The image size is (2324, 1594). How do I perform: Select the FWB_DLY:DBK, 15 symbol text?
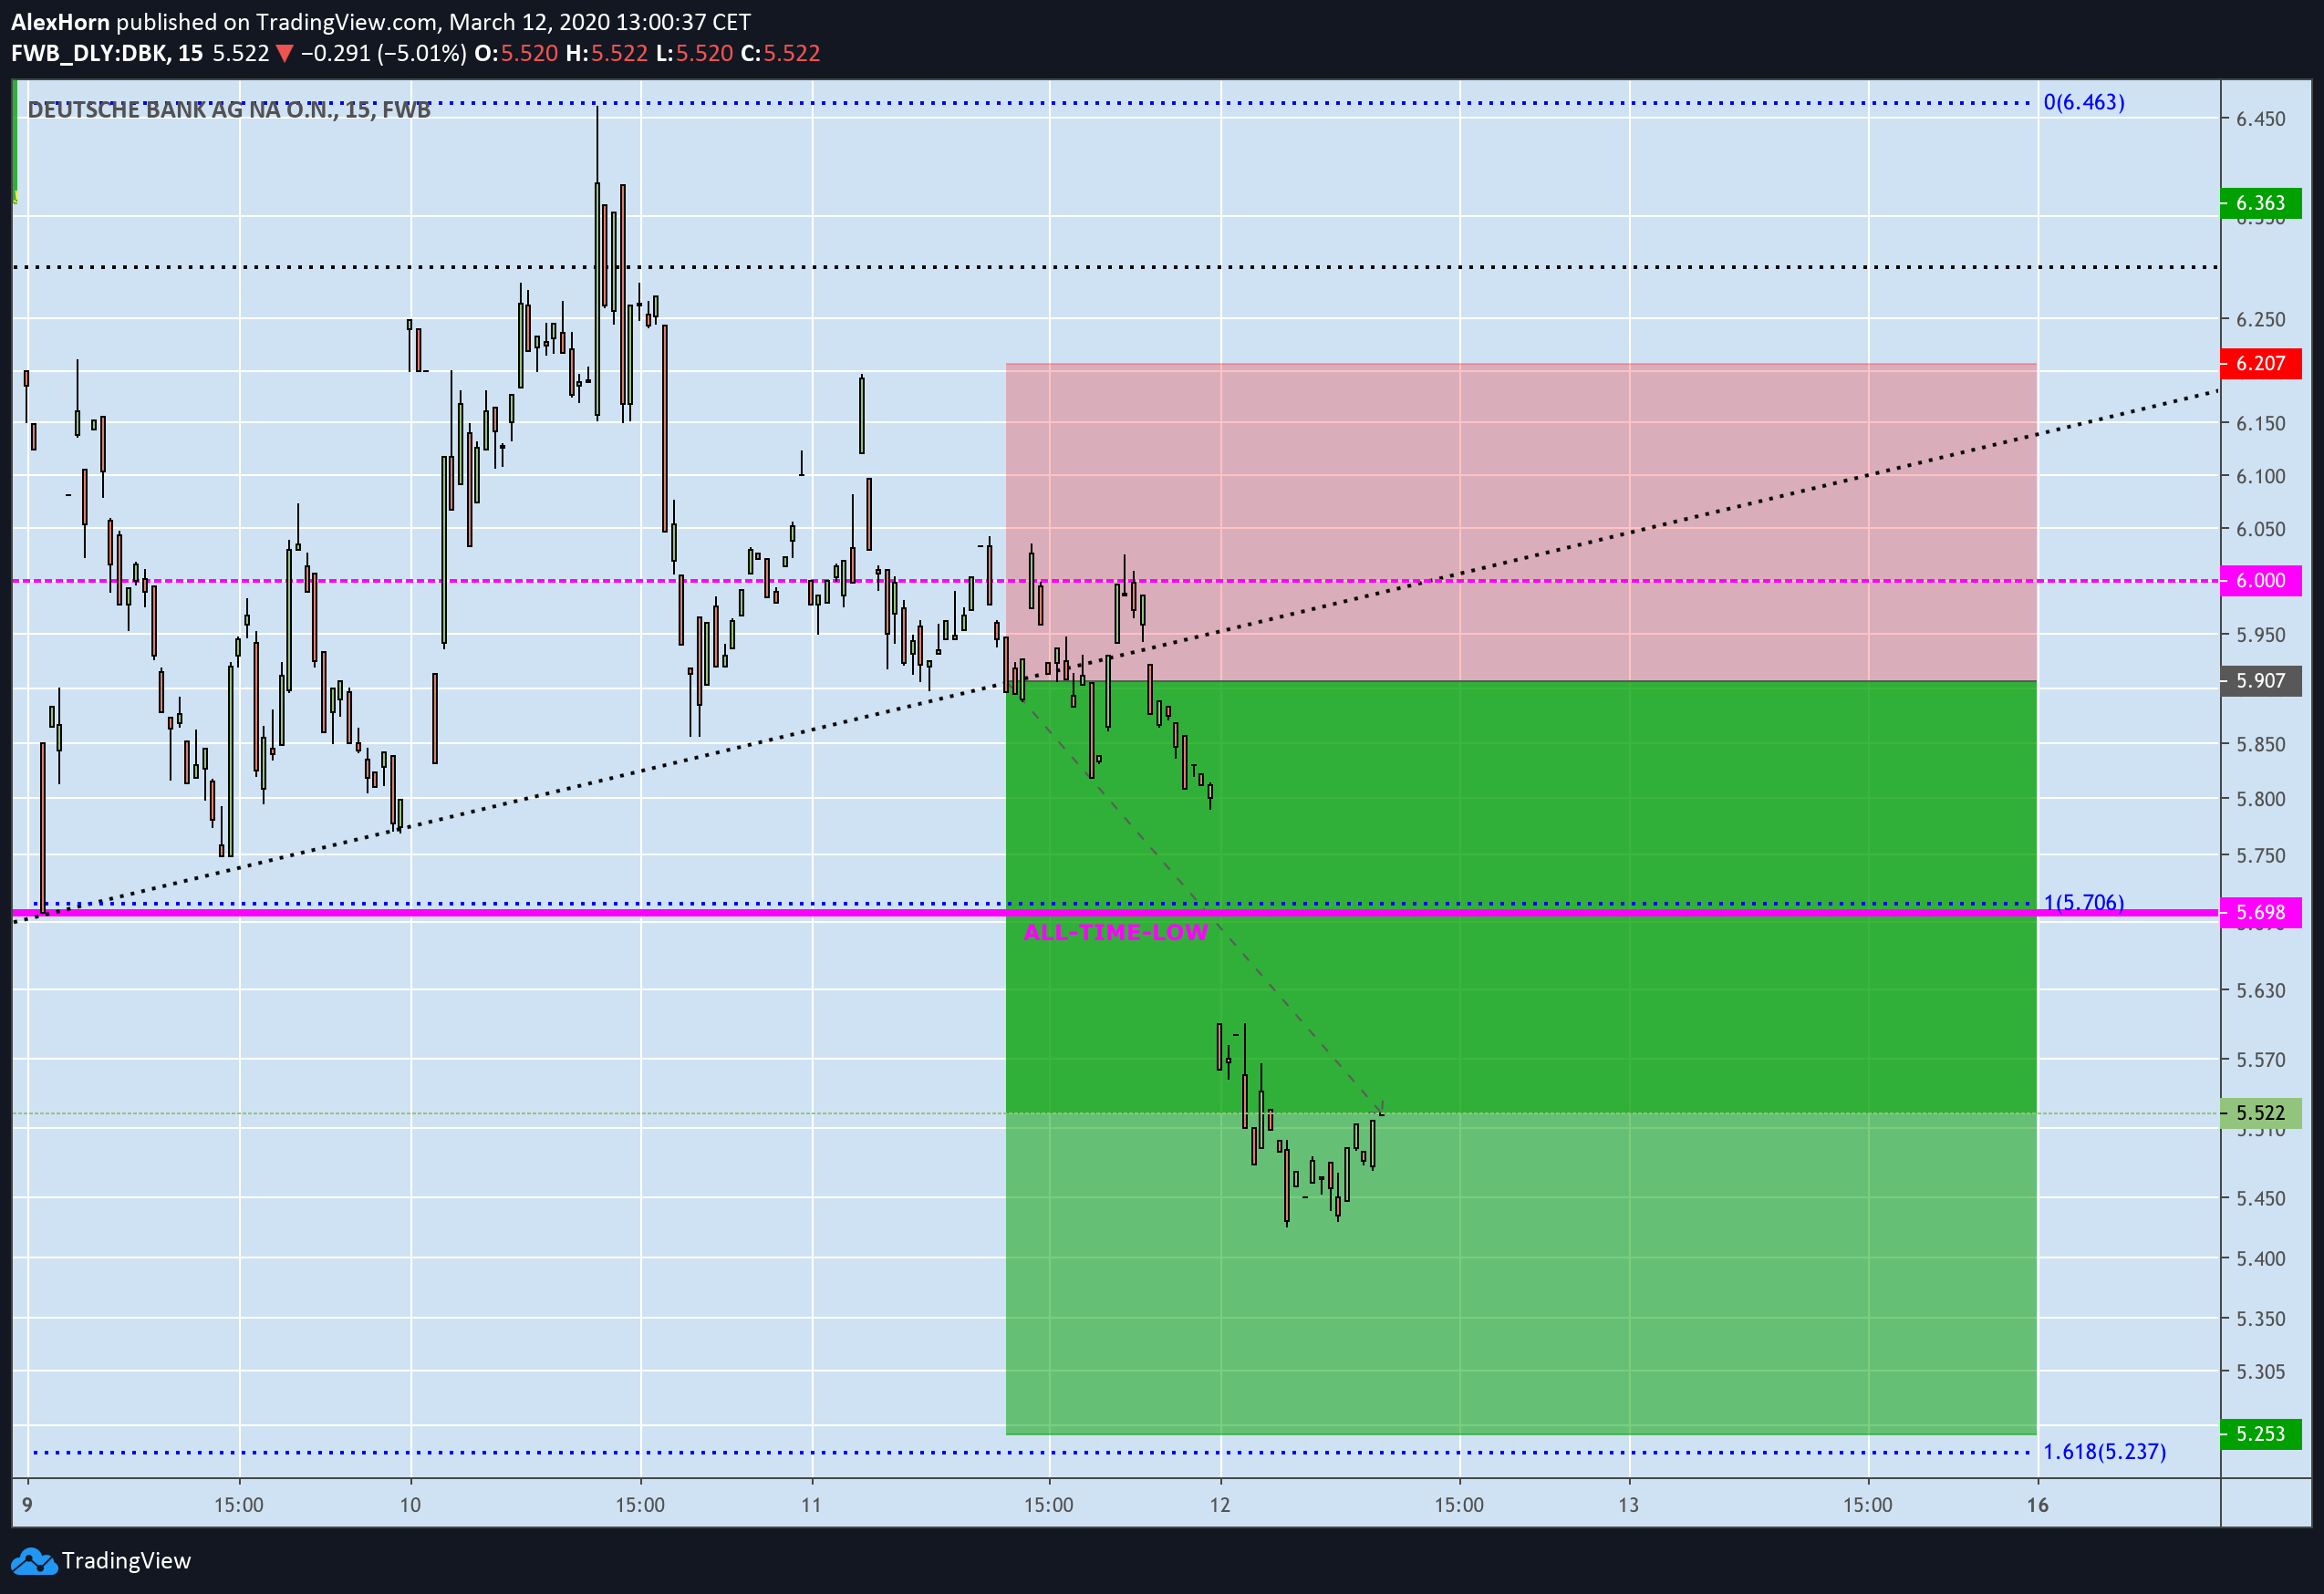click(107, 53)
